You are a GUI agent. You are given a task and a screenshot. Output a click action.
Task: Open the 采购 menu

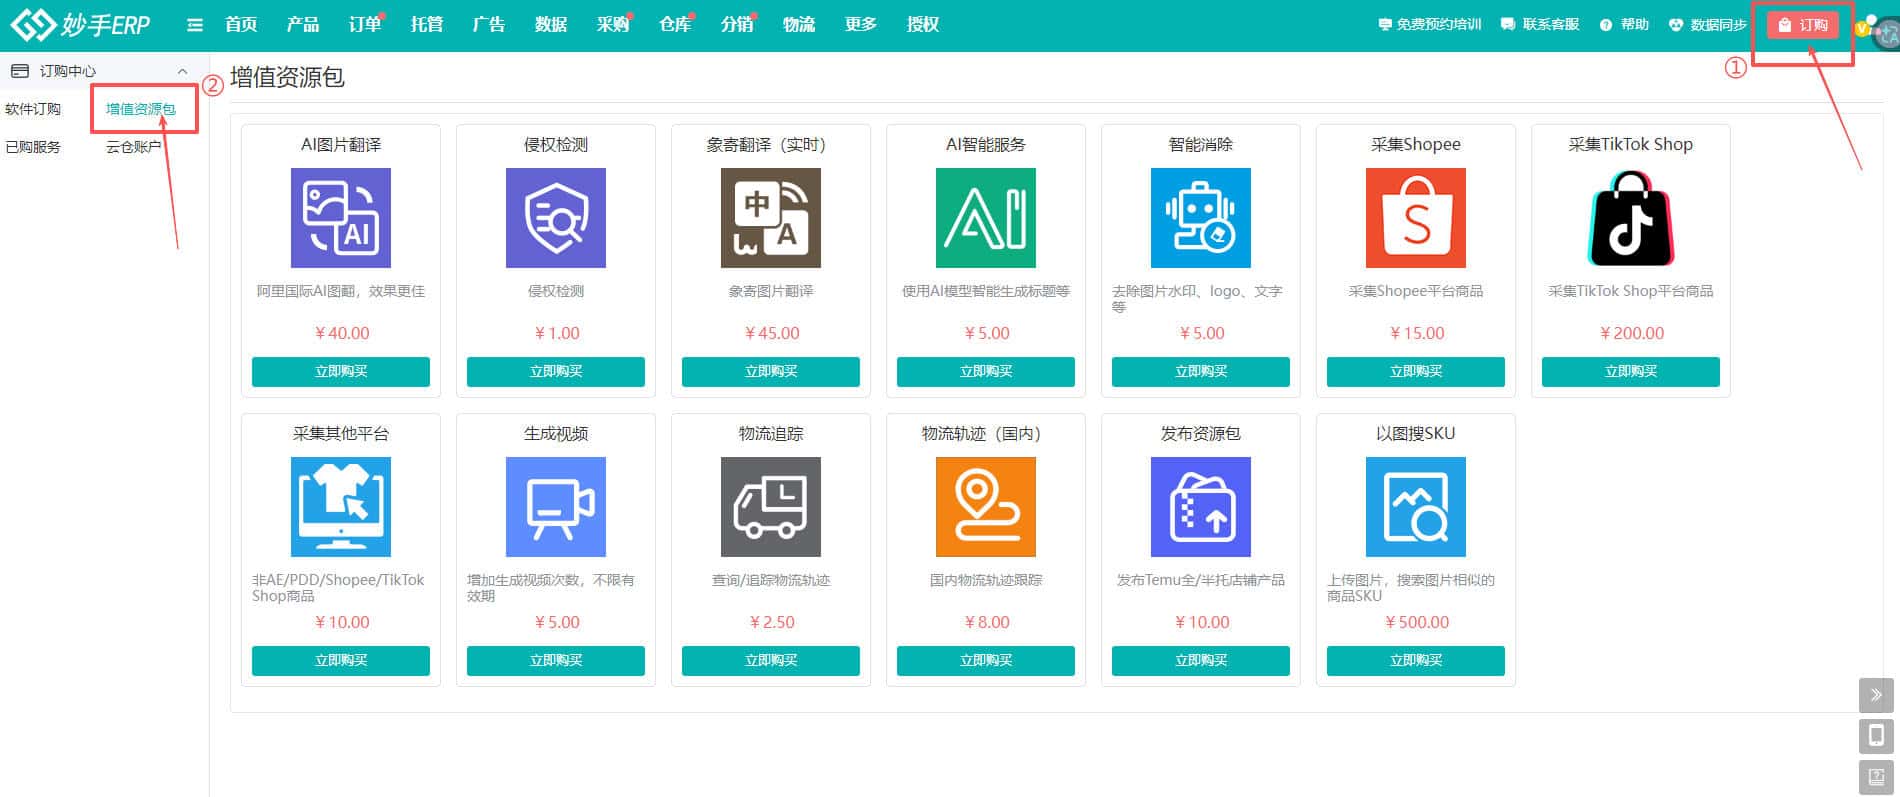pos(613,25)
